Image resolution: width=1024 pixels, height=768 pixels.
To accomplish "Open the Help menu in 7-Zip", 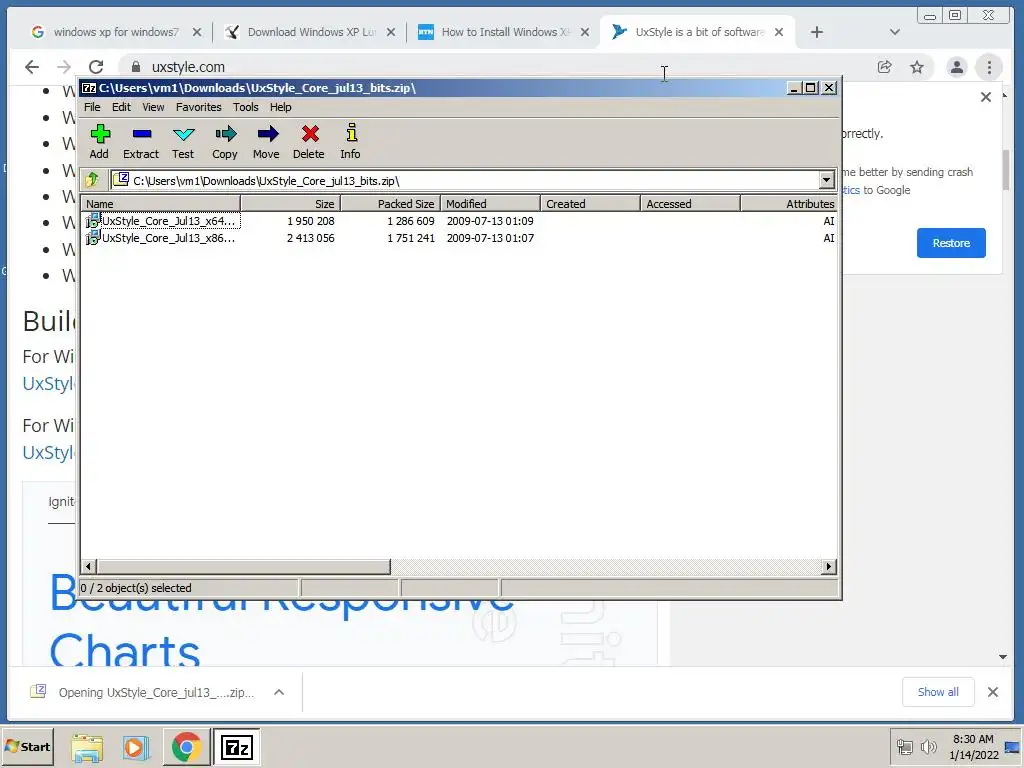I will tap(281, 107).
